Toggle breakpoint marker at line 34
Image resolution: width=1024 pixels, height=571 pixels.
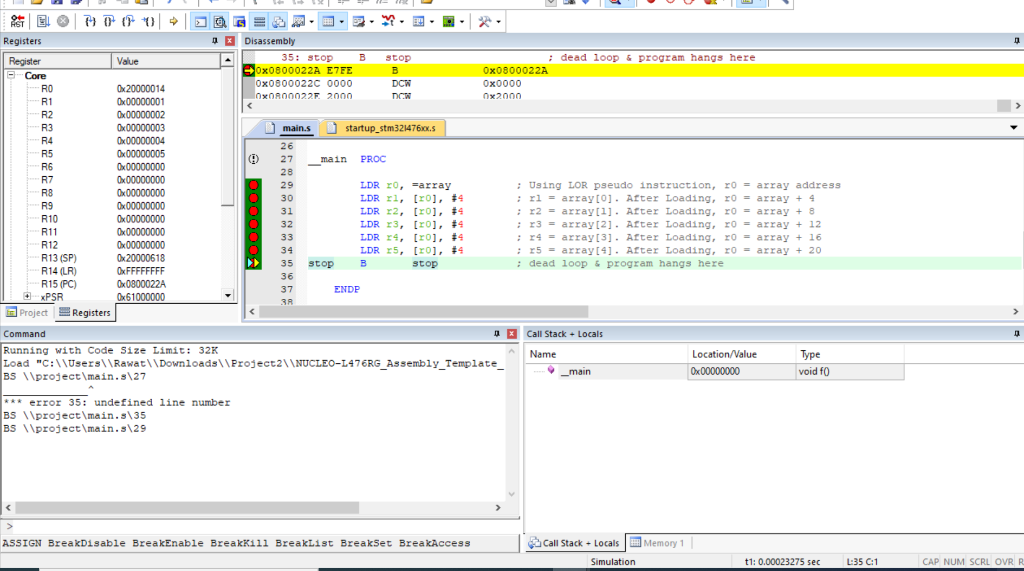253,250
